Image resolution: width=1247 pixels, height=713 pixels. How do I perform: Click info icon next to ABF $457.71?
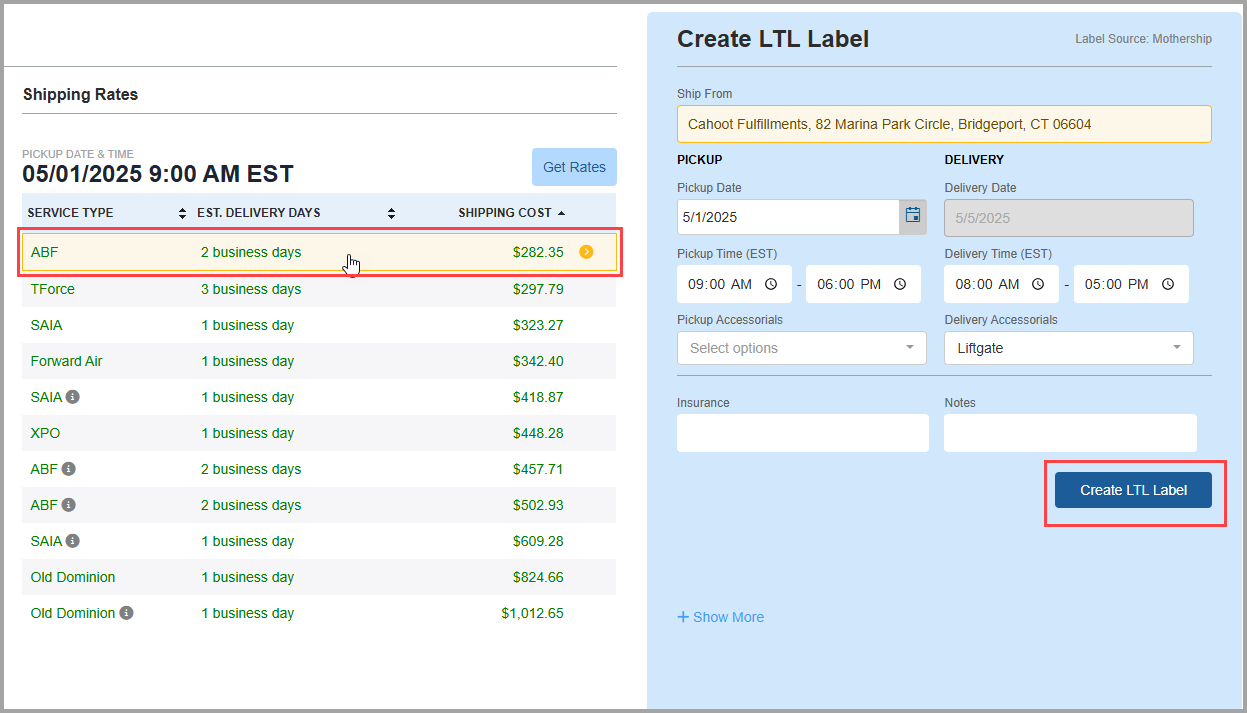[68, 469]
